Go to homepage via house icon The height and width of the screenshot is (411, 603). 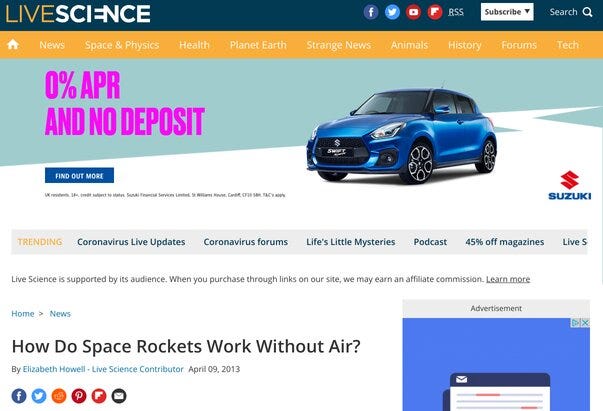[13, 45]
